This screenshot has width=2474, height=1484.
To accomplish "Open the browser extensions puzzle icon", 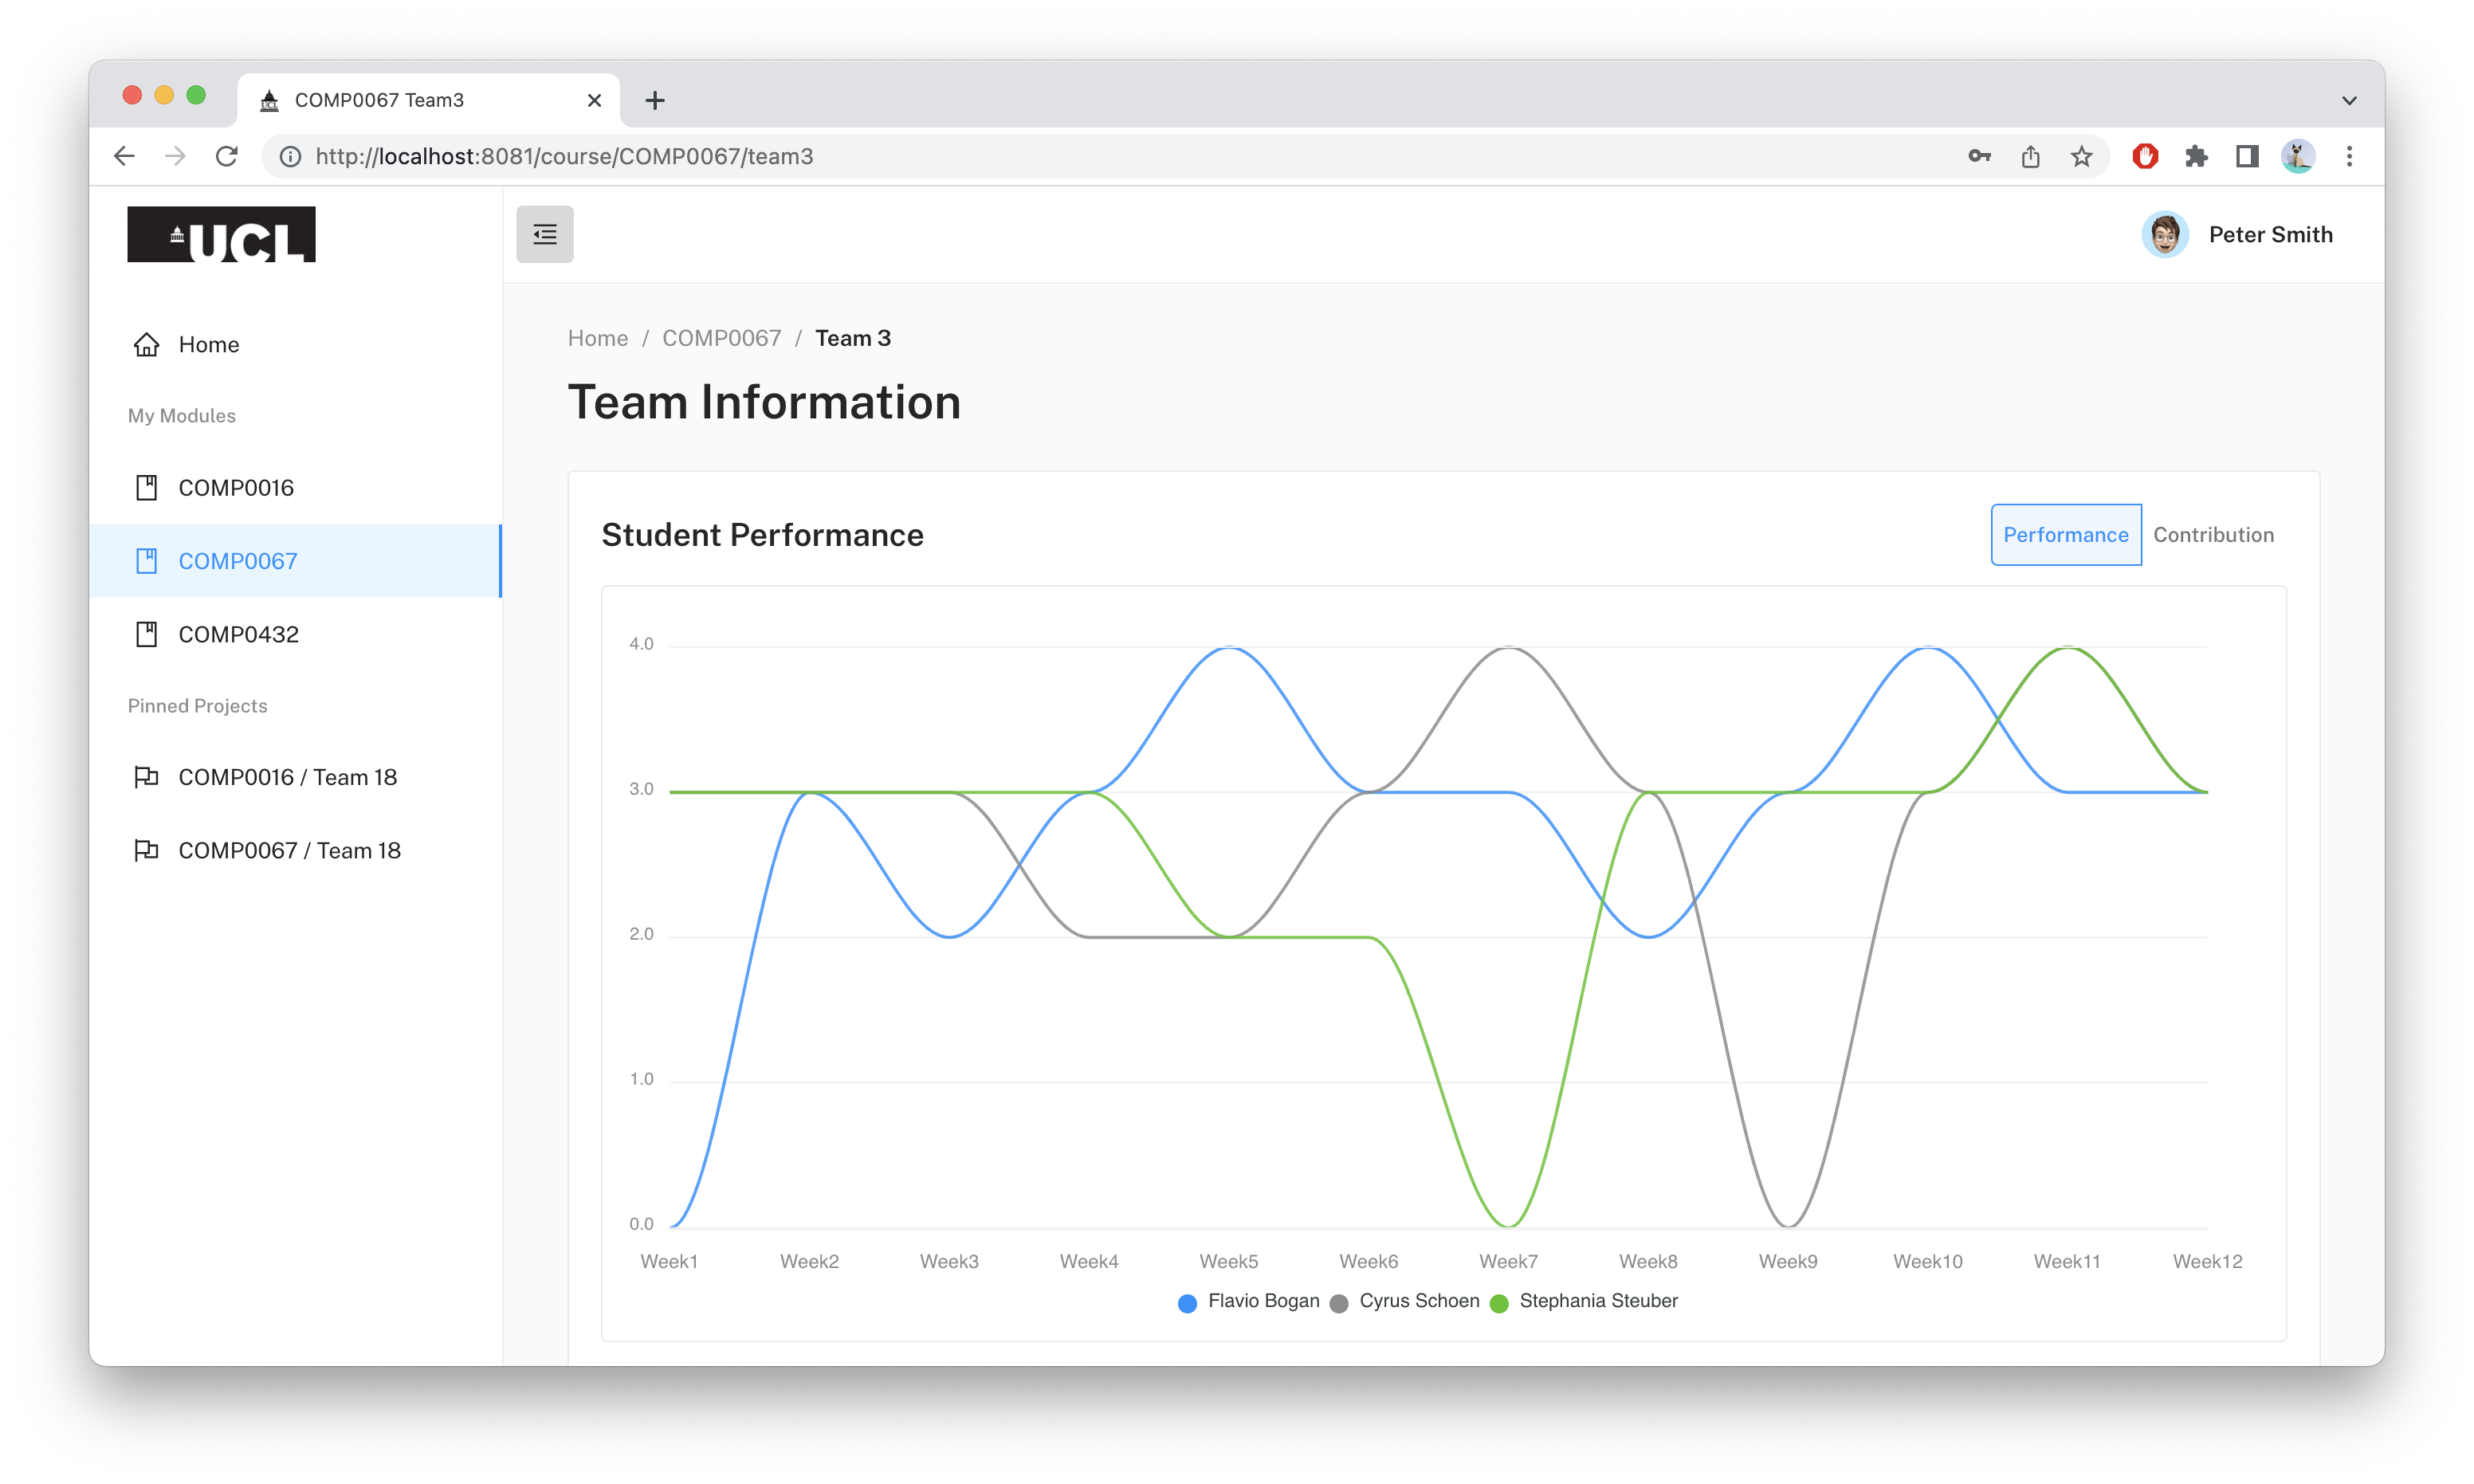I will pos(2196,156).
